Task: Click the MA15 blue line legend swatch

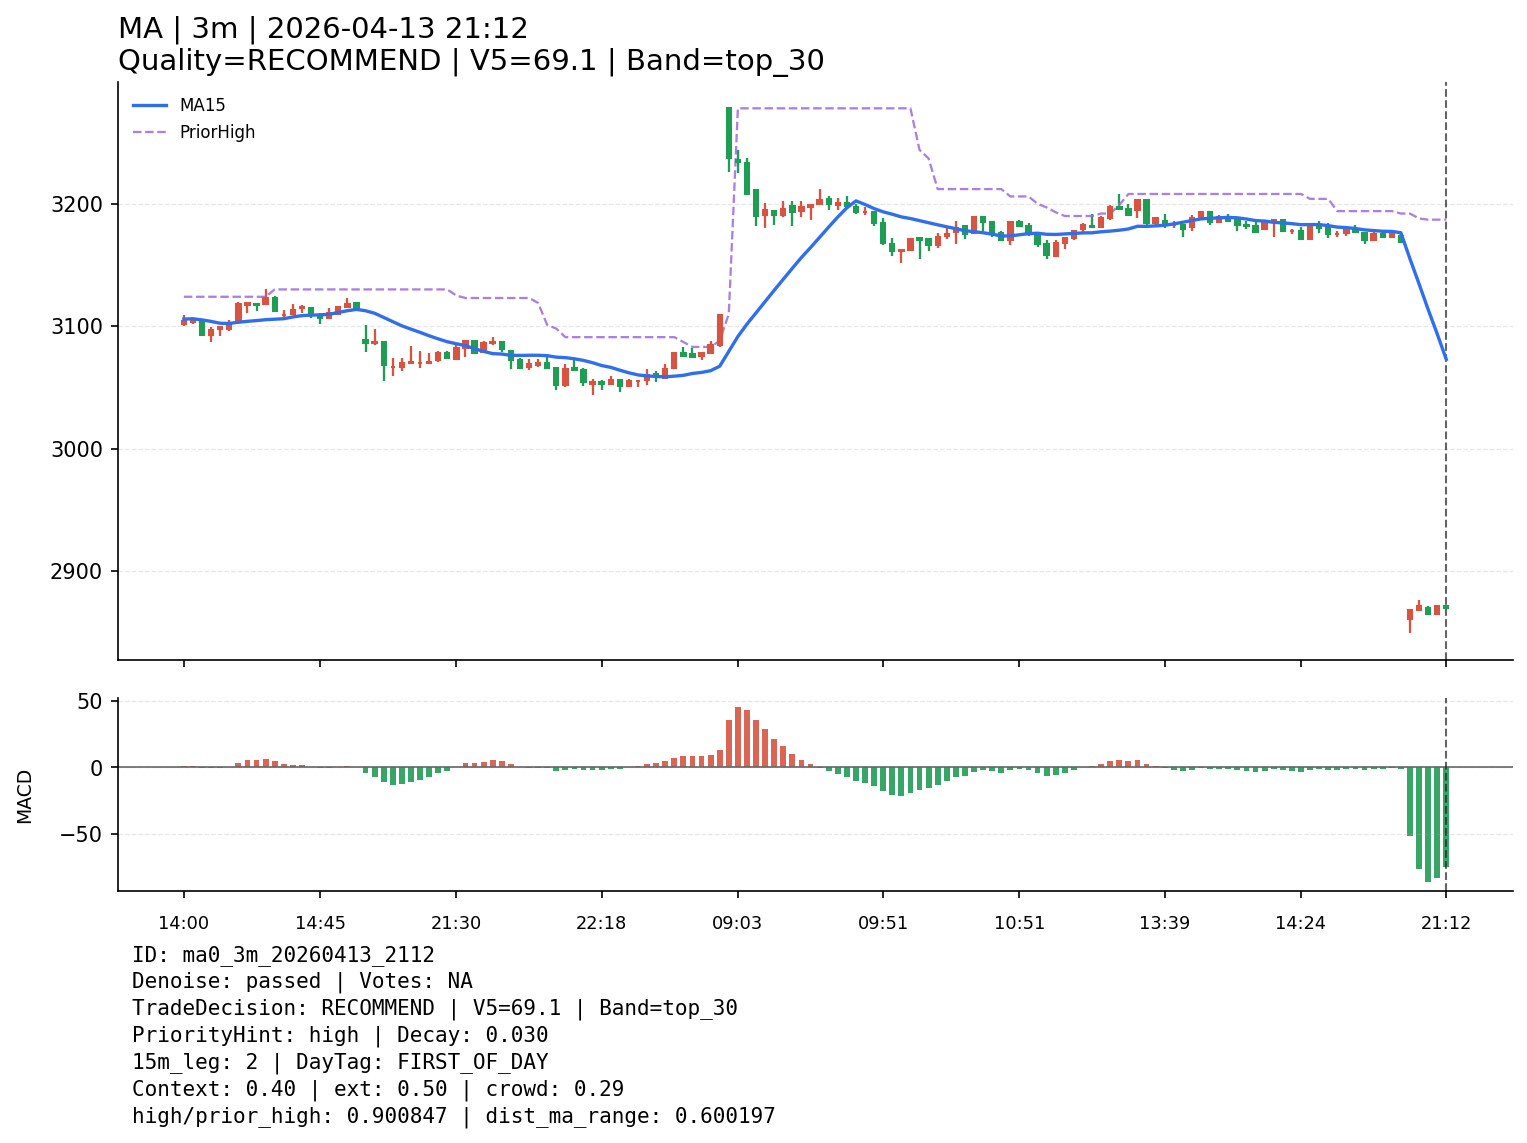Action: tap(150, 105)
